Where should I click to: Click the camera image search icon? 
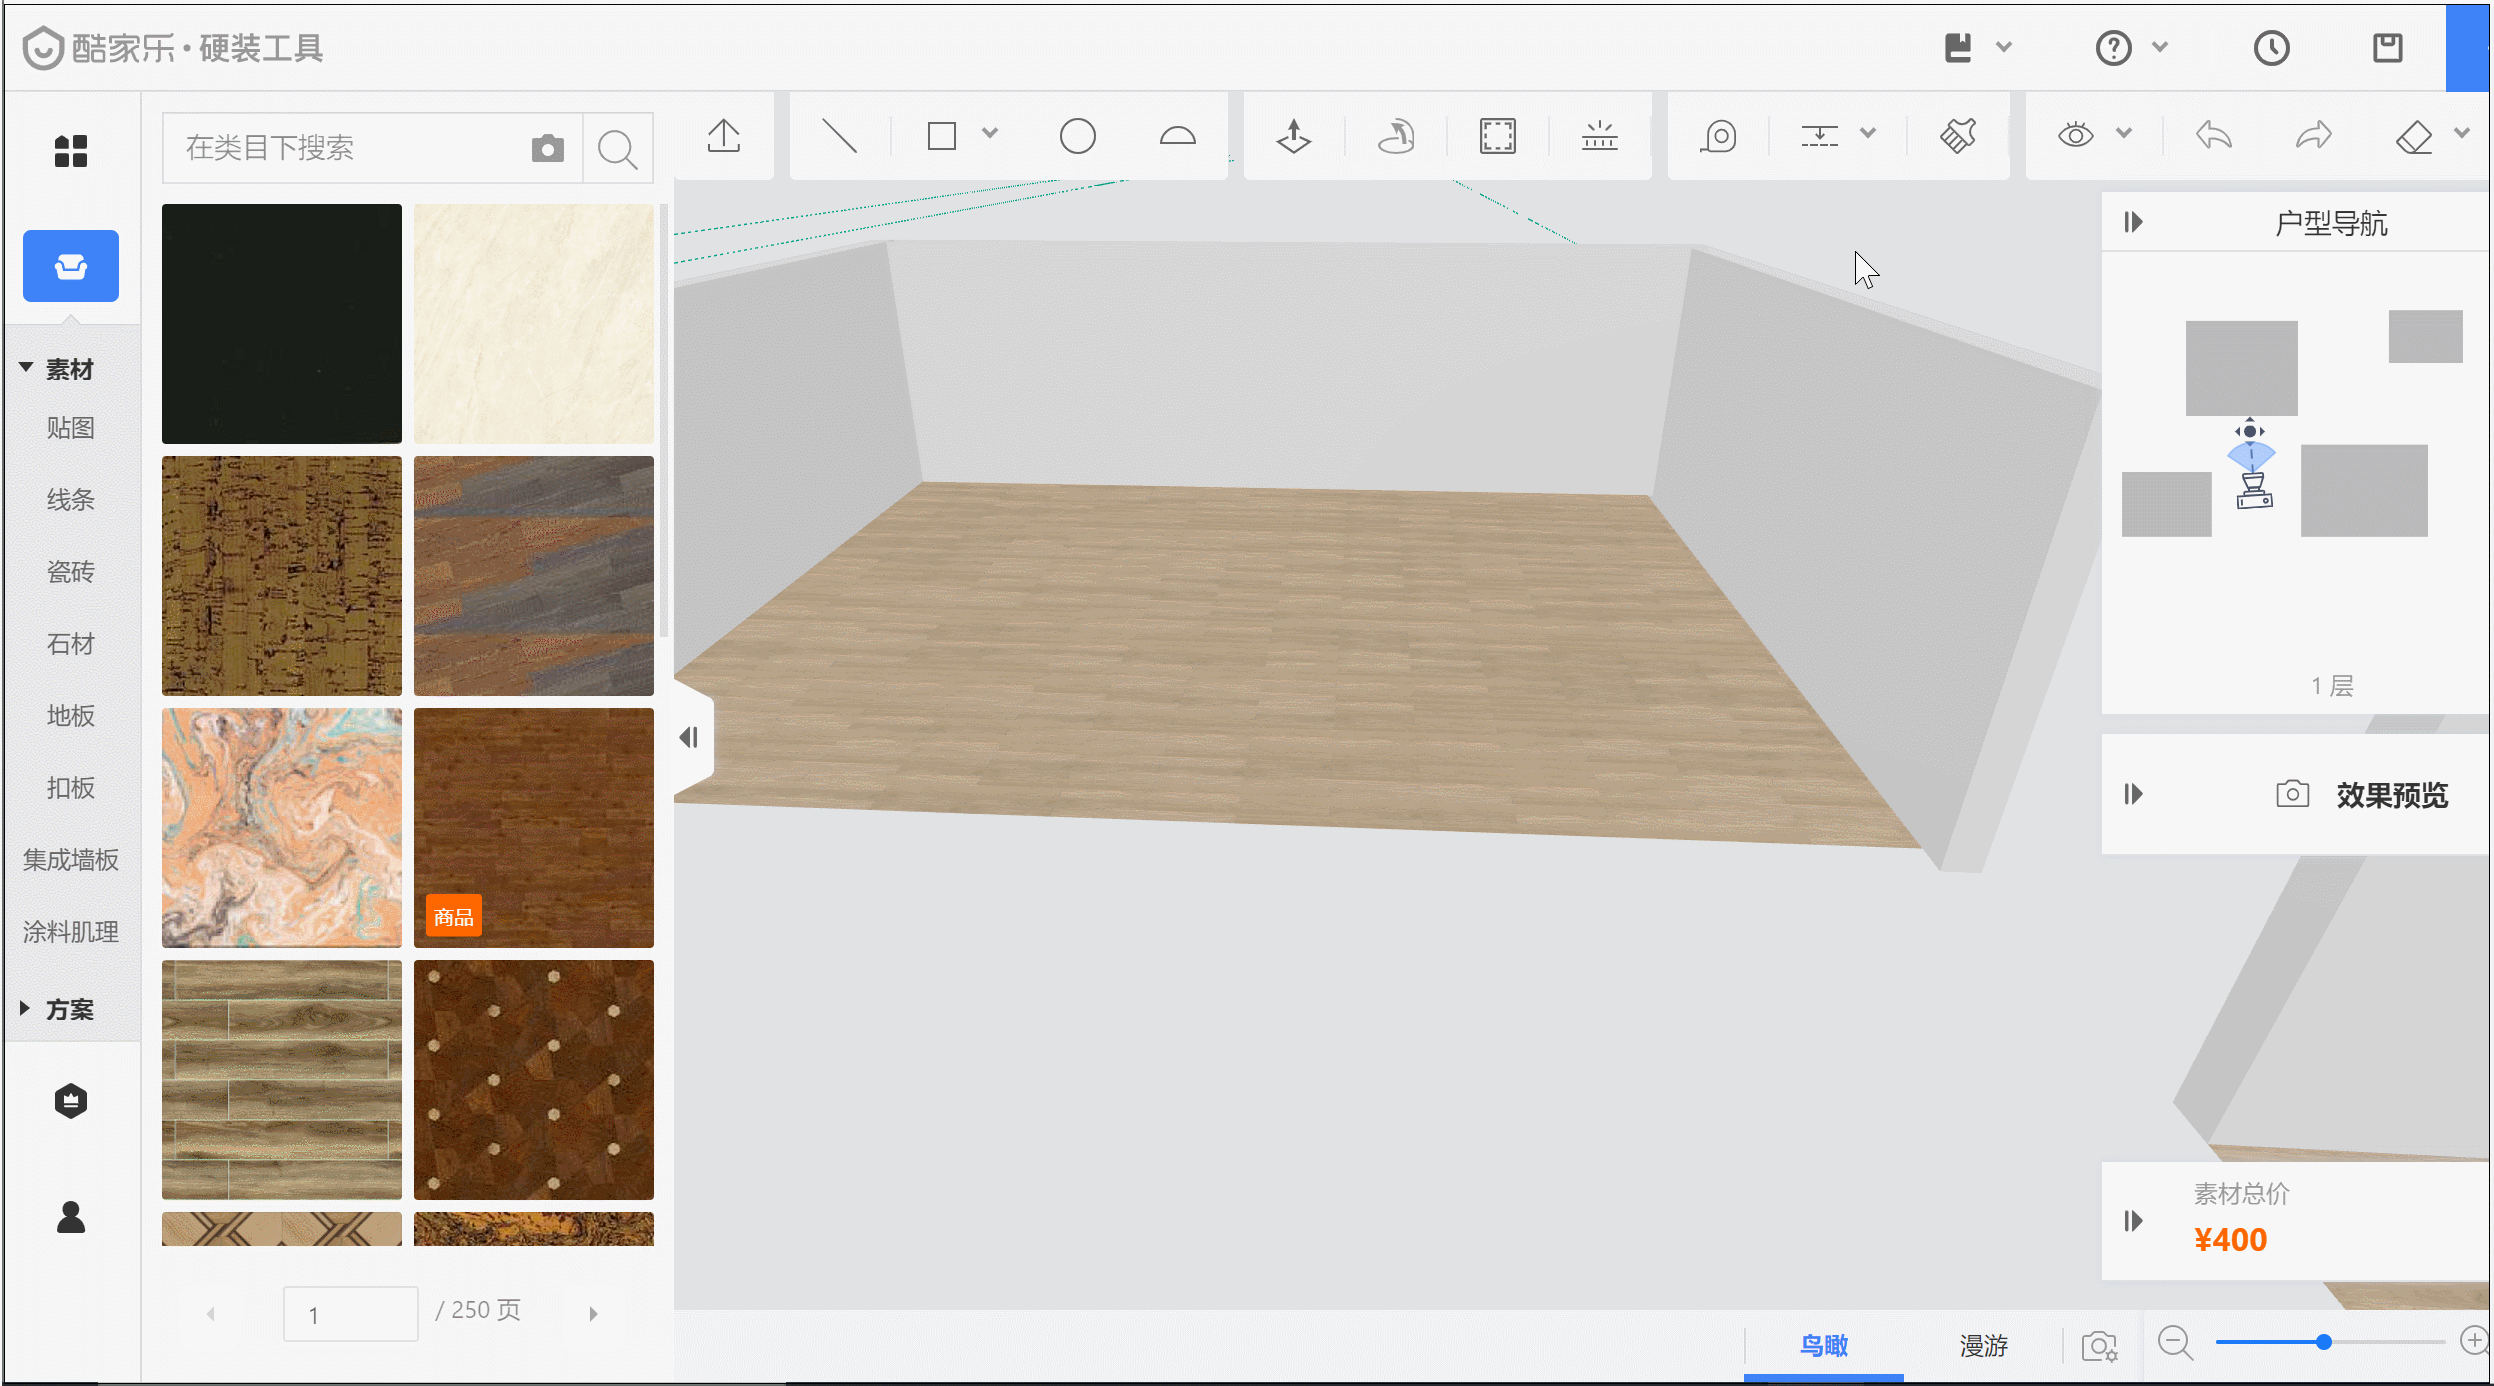(547, 149)
